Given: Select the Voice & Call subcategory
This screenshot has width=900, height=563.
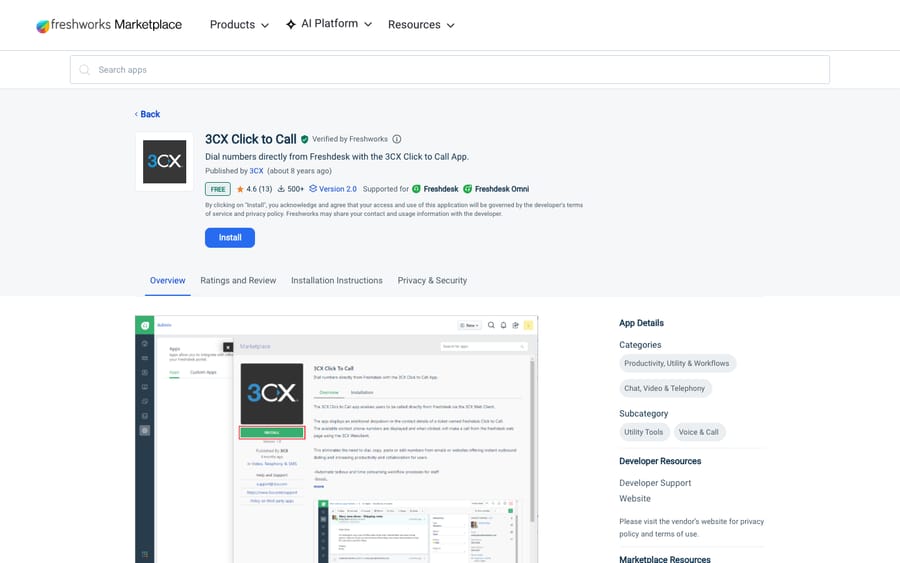Looking at the screenshot, I should coord(699,432).
